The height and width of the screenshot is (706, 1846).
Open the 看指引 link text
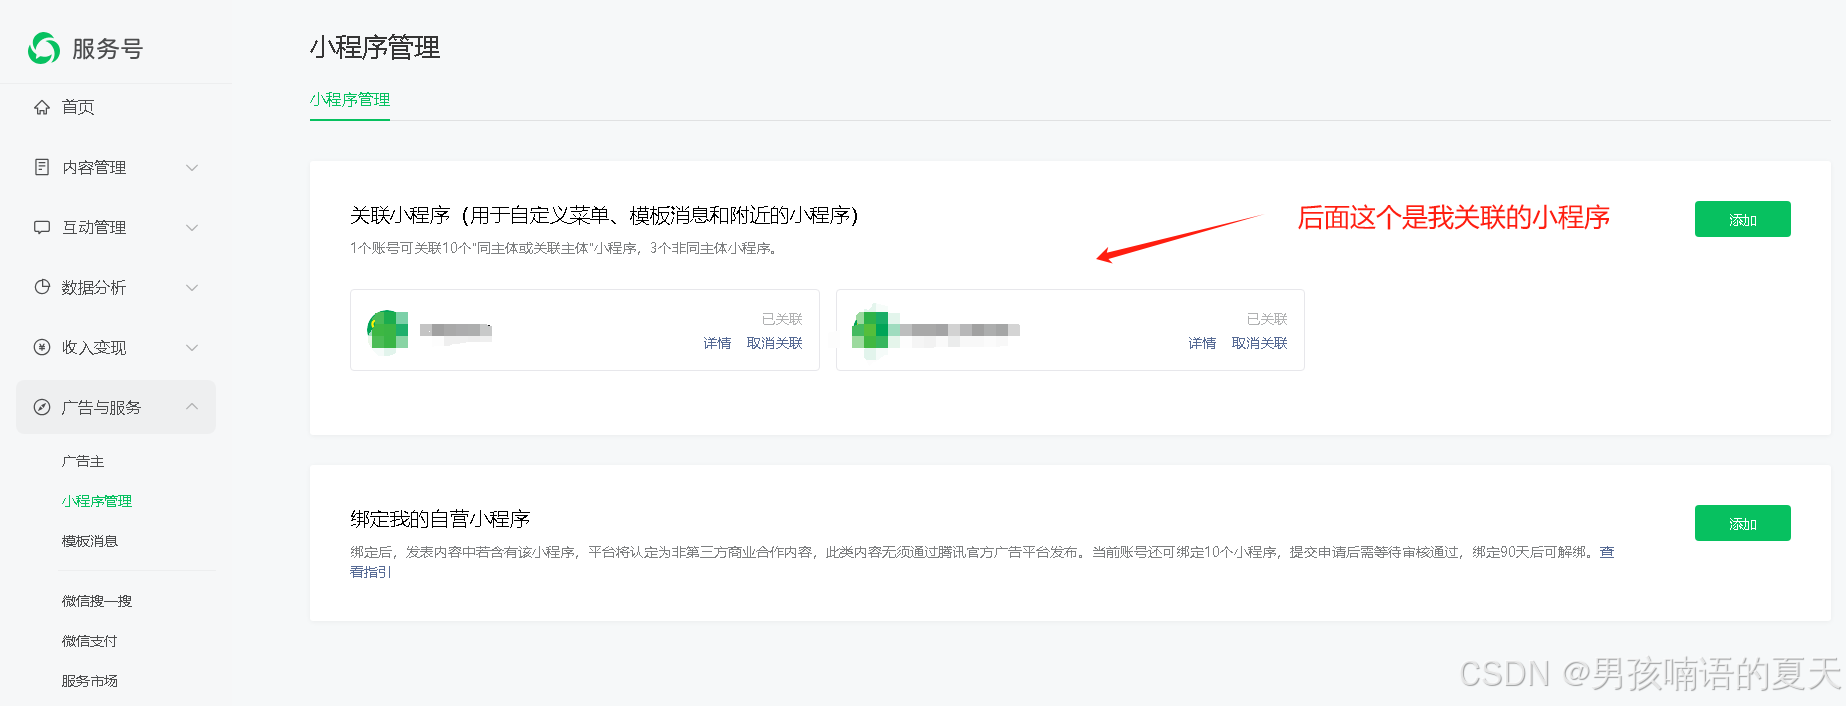tap(370, 572)
